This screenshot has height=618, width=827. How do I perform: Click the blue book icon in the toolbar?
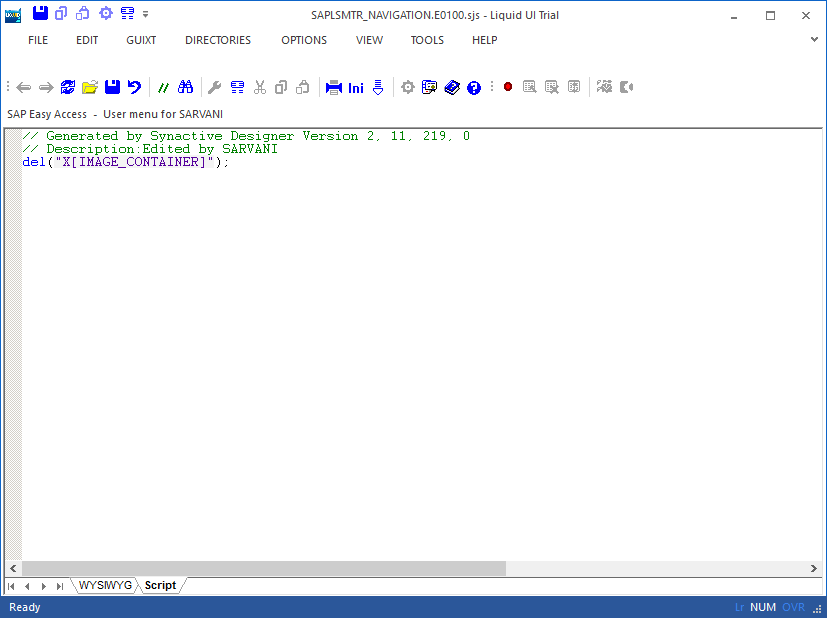(x=452, y=88)
